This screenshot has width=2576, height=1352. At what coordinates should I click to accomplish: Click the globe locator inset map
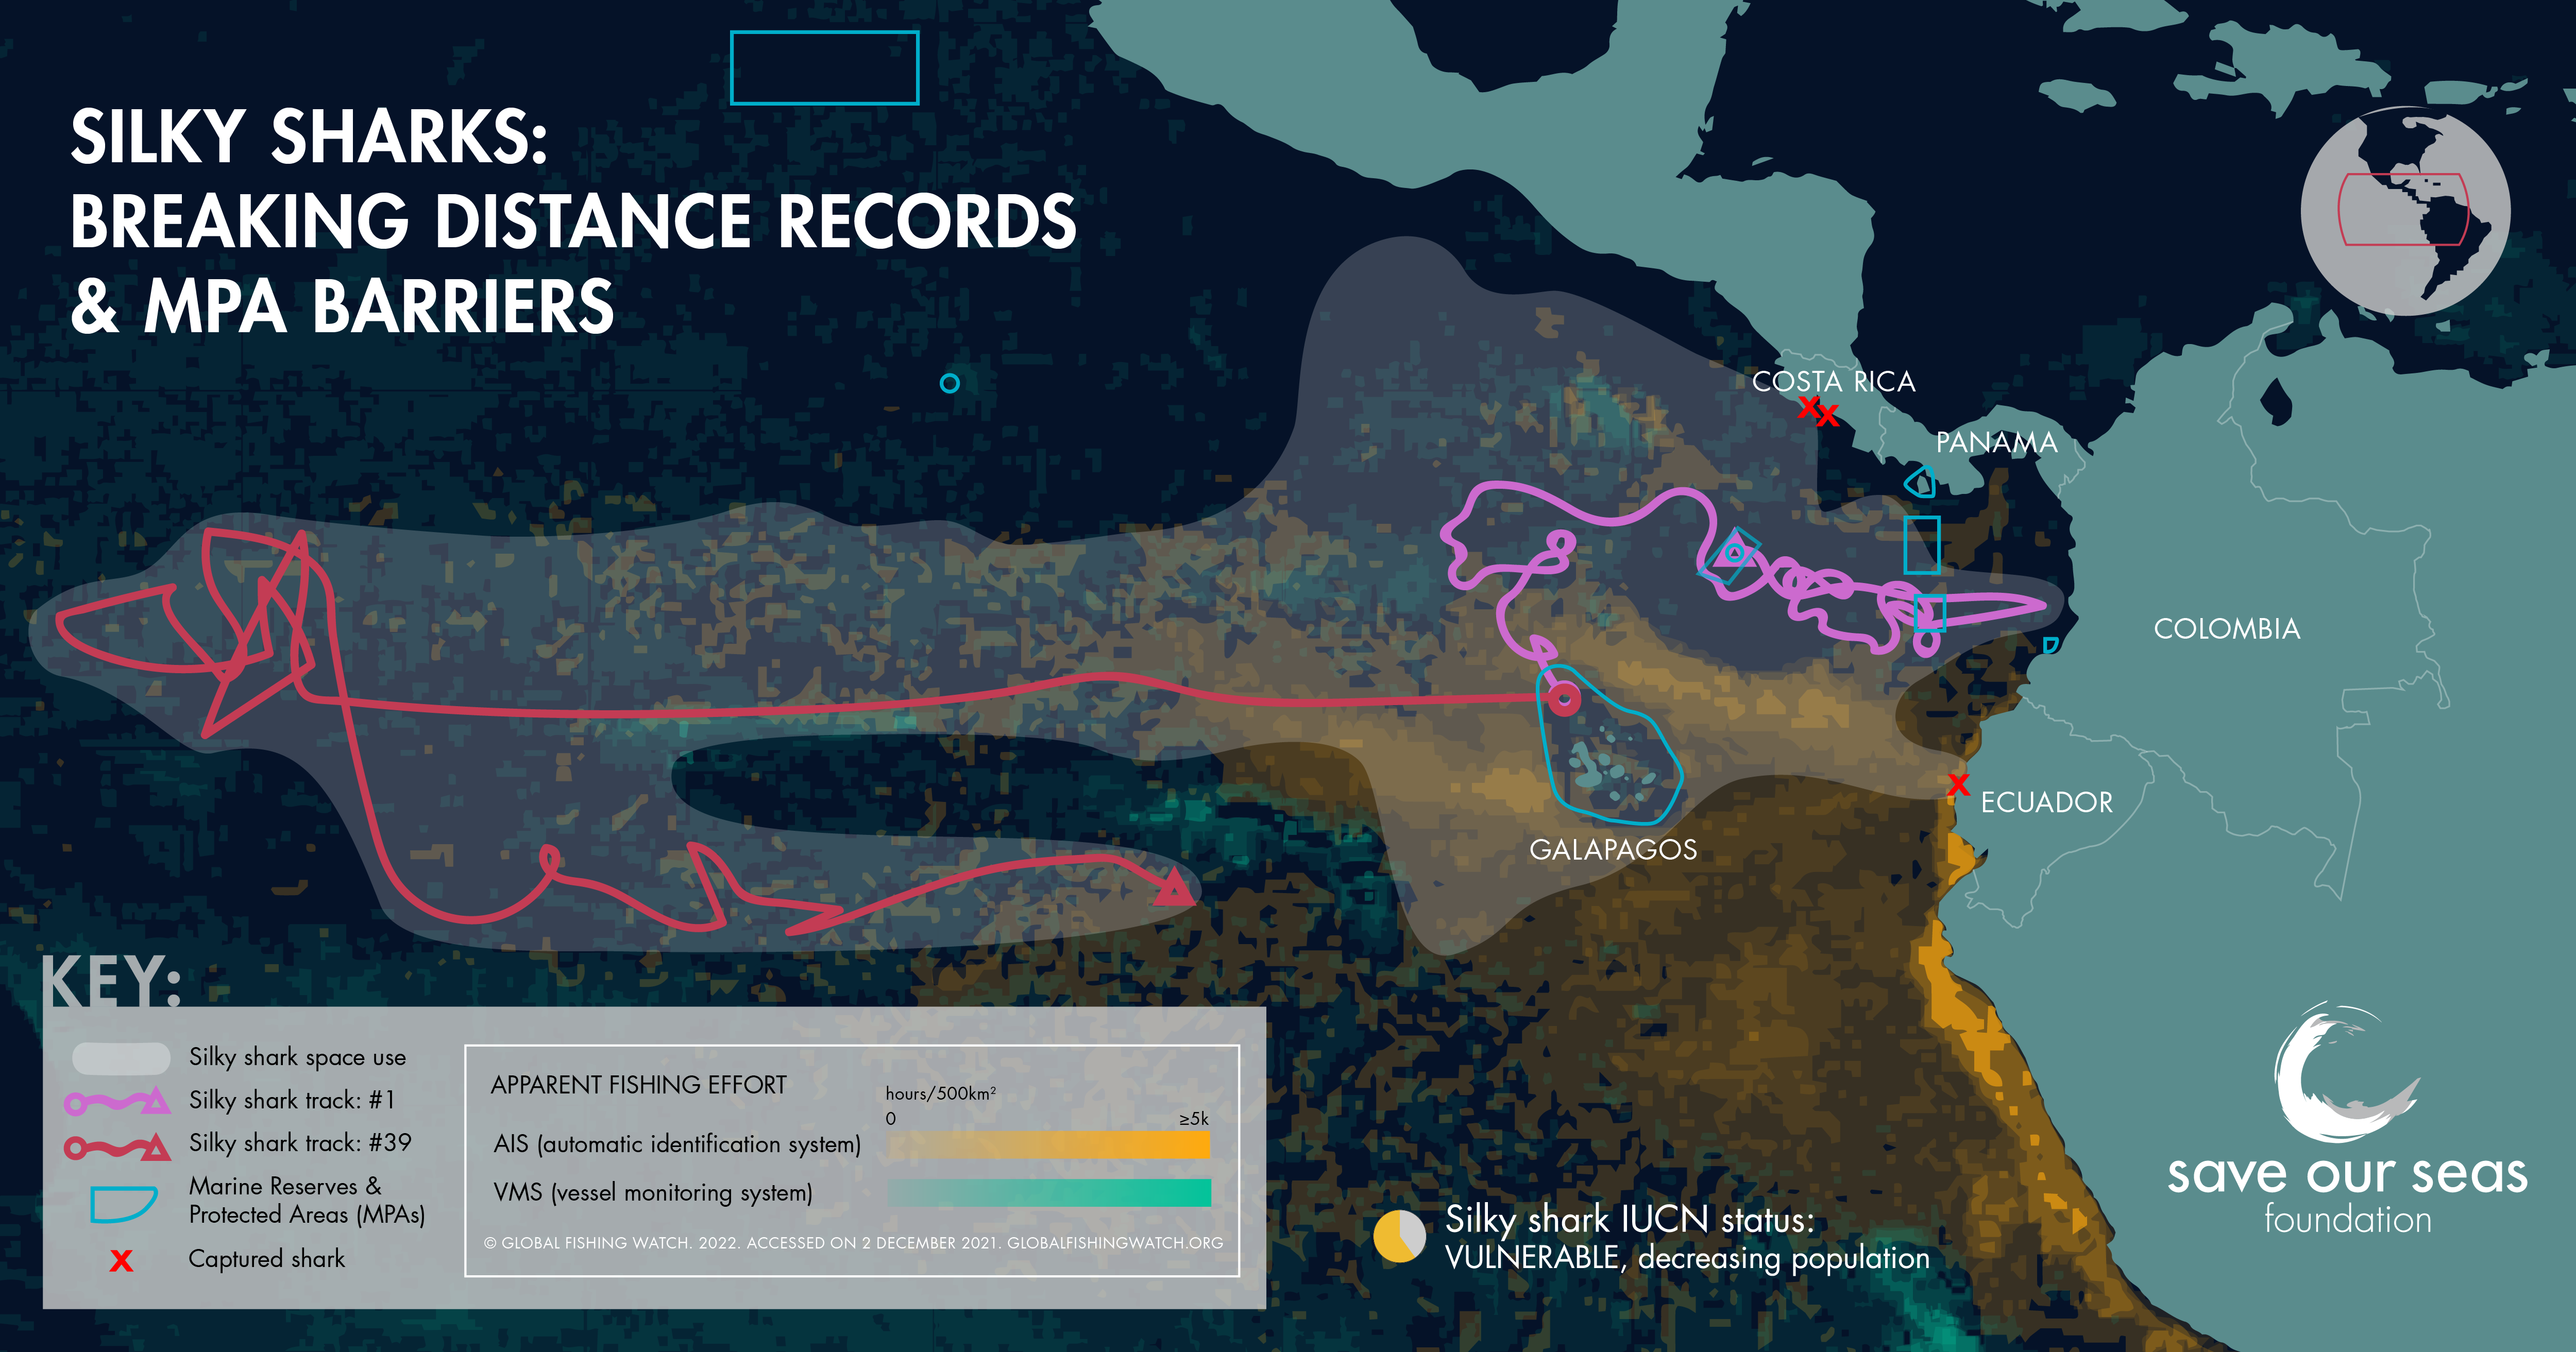click(2405, 212)
